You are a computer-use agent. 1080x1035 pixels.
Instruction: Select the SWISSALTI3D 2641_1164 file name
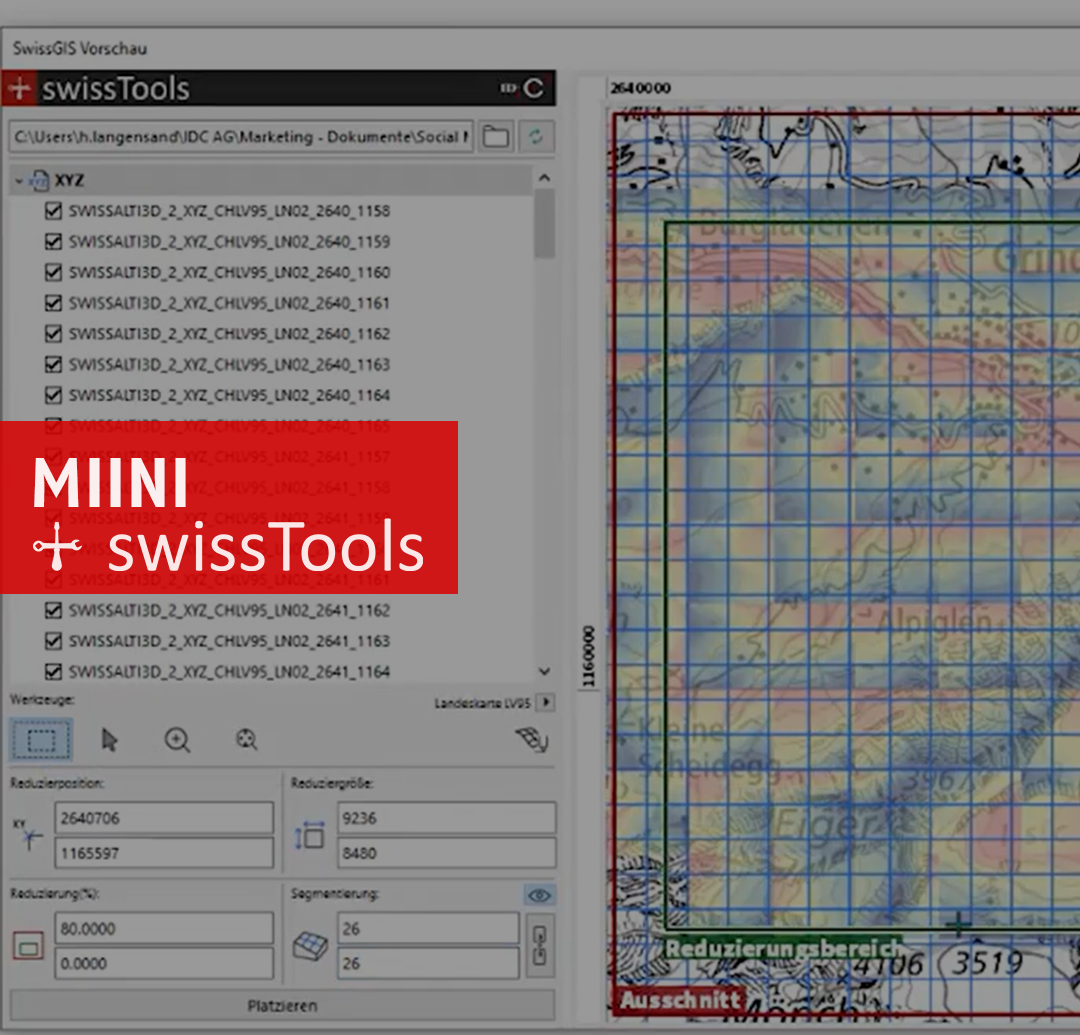click(x=229, y=671)
